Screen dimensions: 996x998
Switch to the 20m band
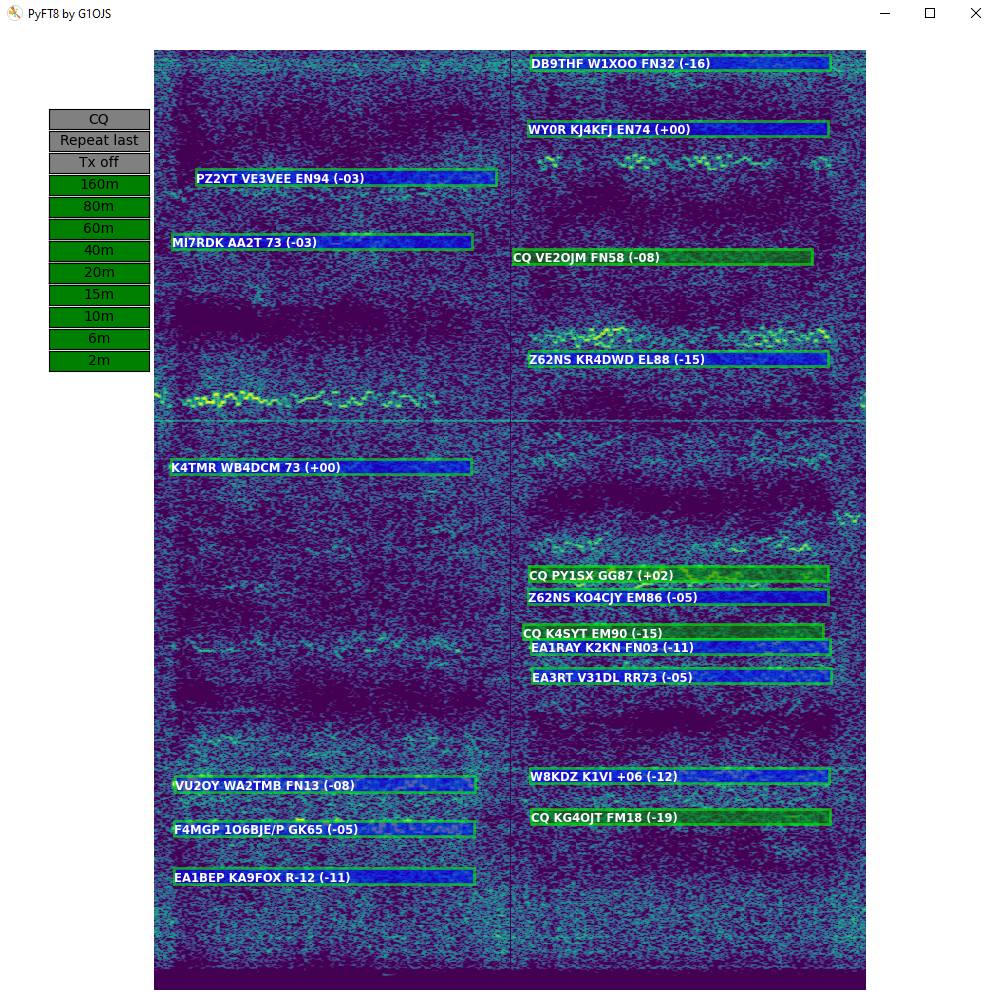click(x=98, y=272)
